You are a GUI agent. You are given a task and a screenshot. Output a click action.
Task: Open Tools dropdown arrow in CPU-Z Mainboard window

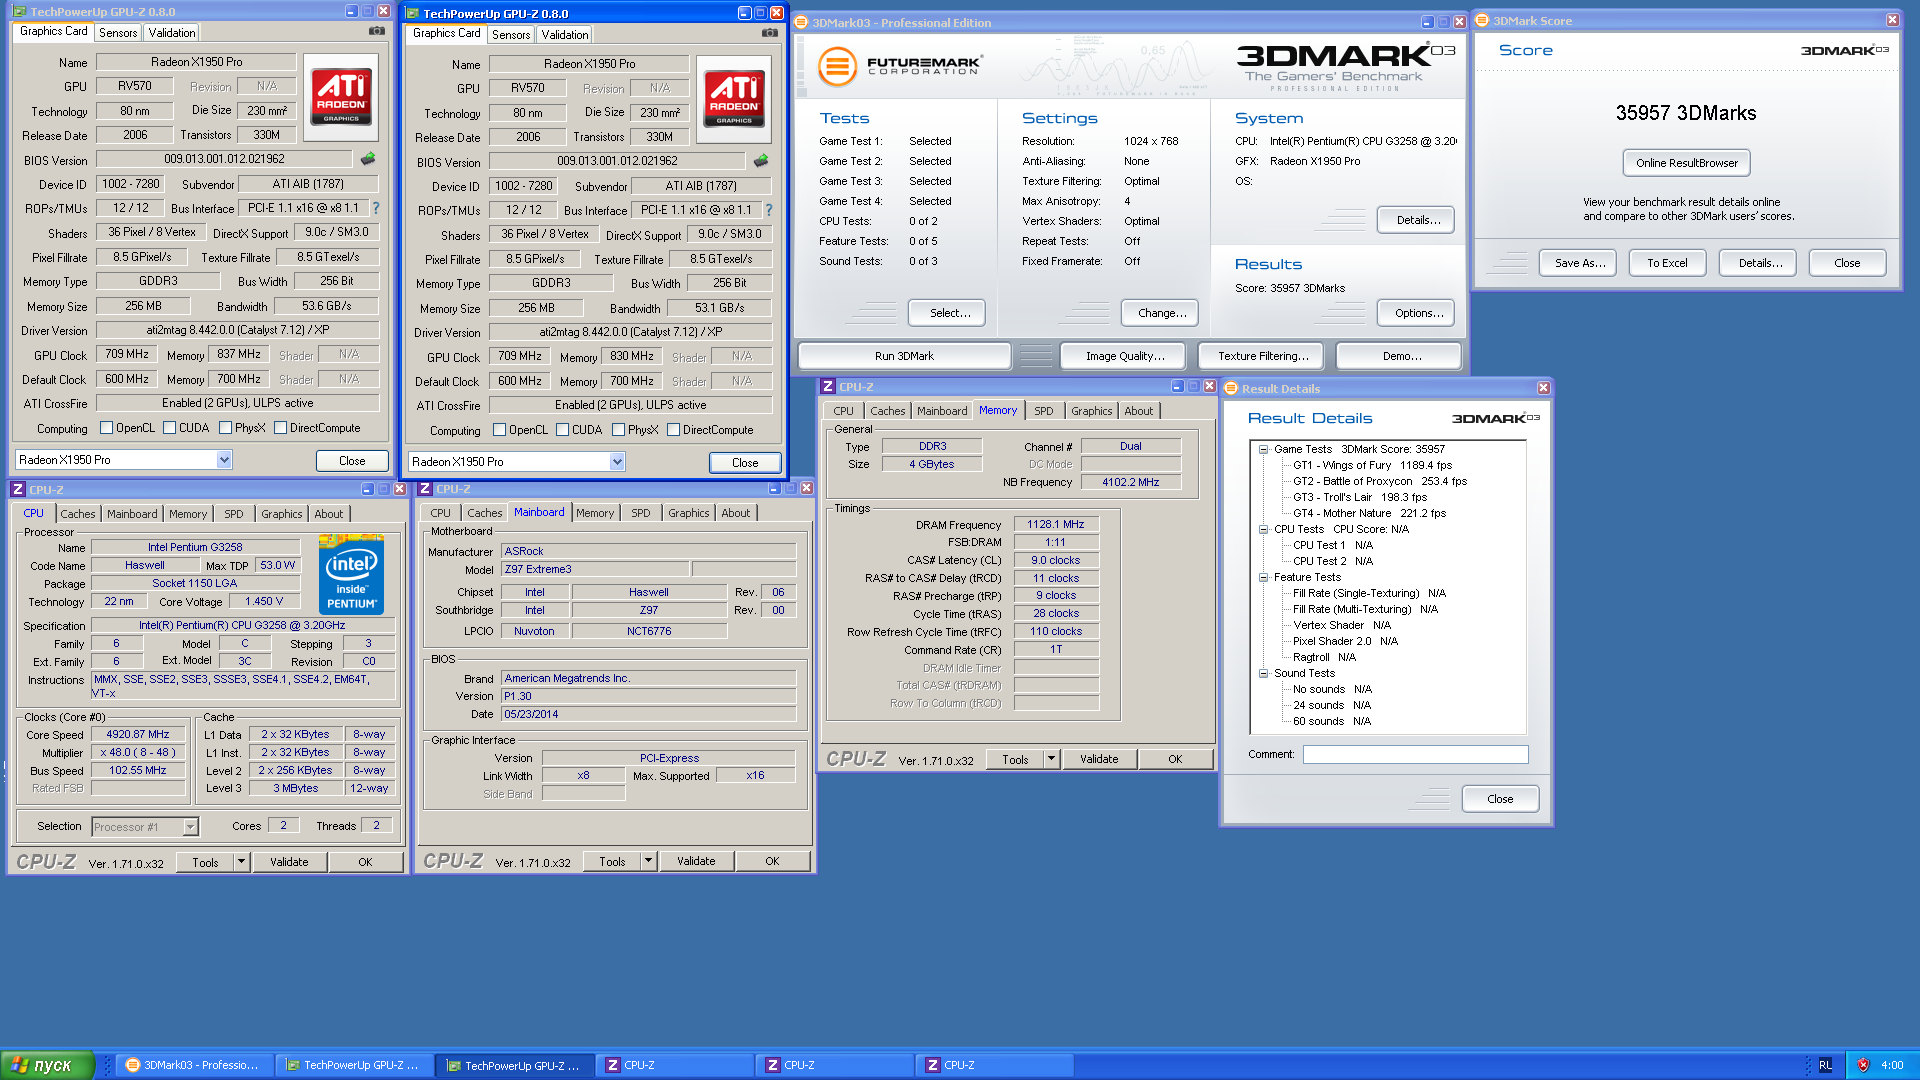[648, 861]
